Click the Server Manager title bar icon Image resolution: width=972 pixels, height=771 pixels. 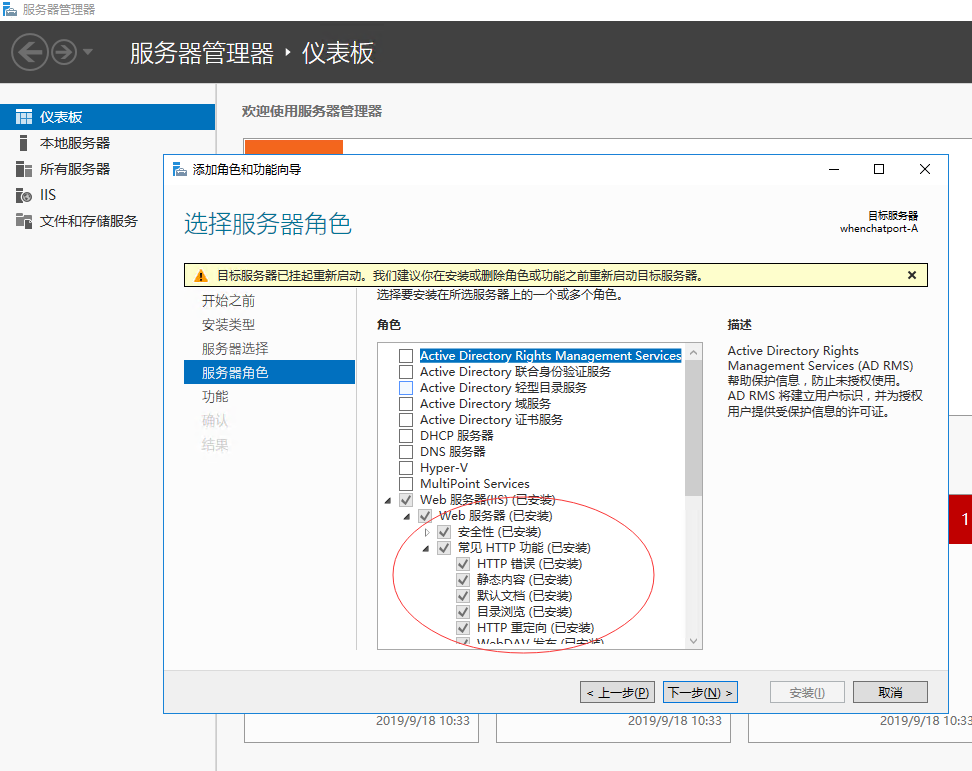[x=10, y=9]
